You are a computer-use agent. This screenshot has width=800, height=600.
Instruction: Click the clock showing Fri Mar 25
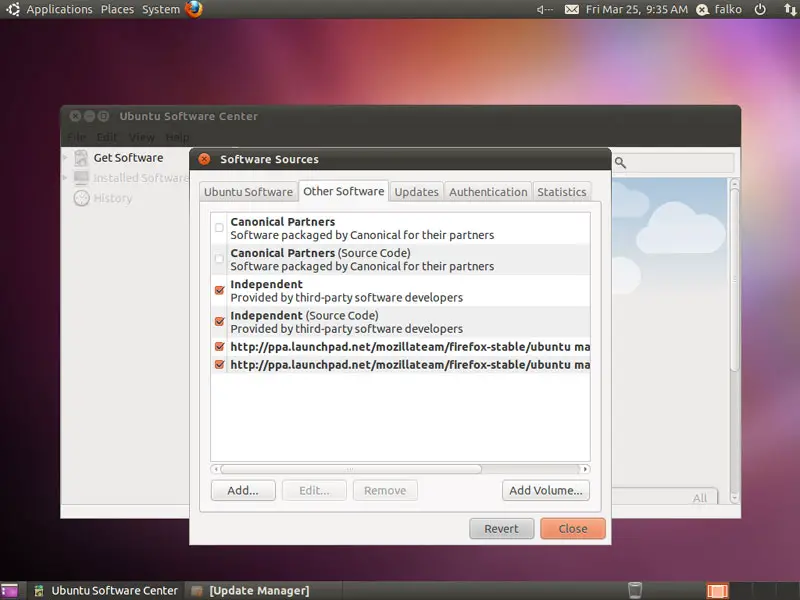(x=636, y=9)
